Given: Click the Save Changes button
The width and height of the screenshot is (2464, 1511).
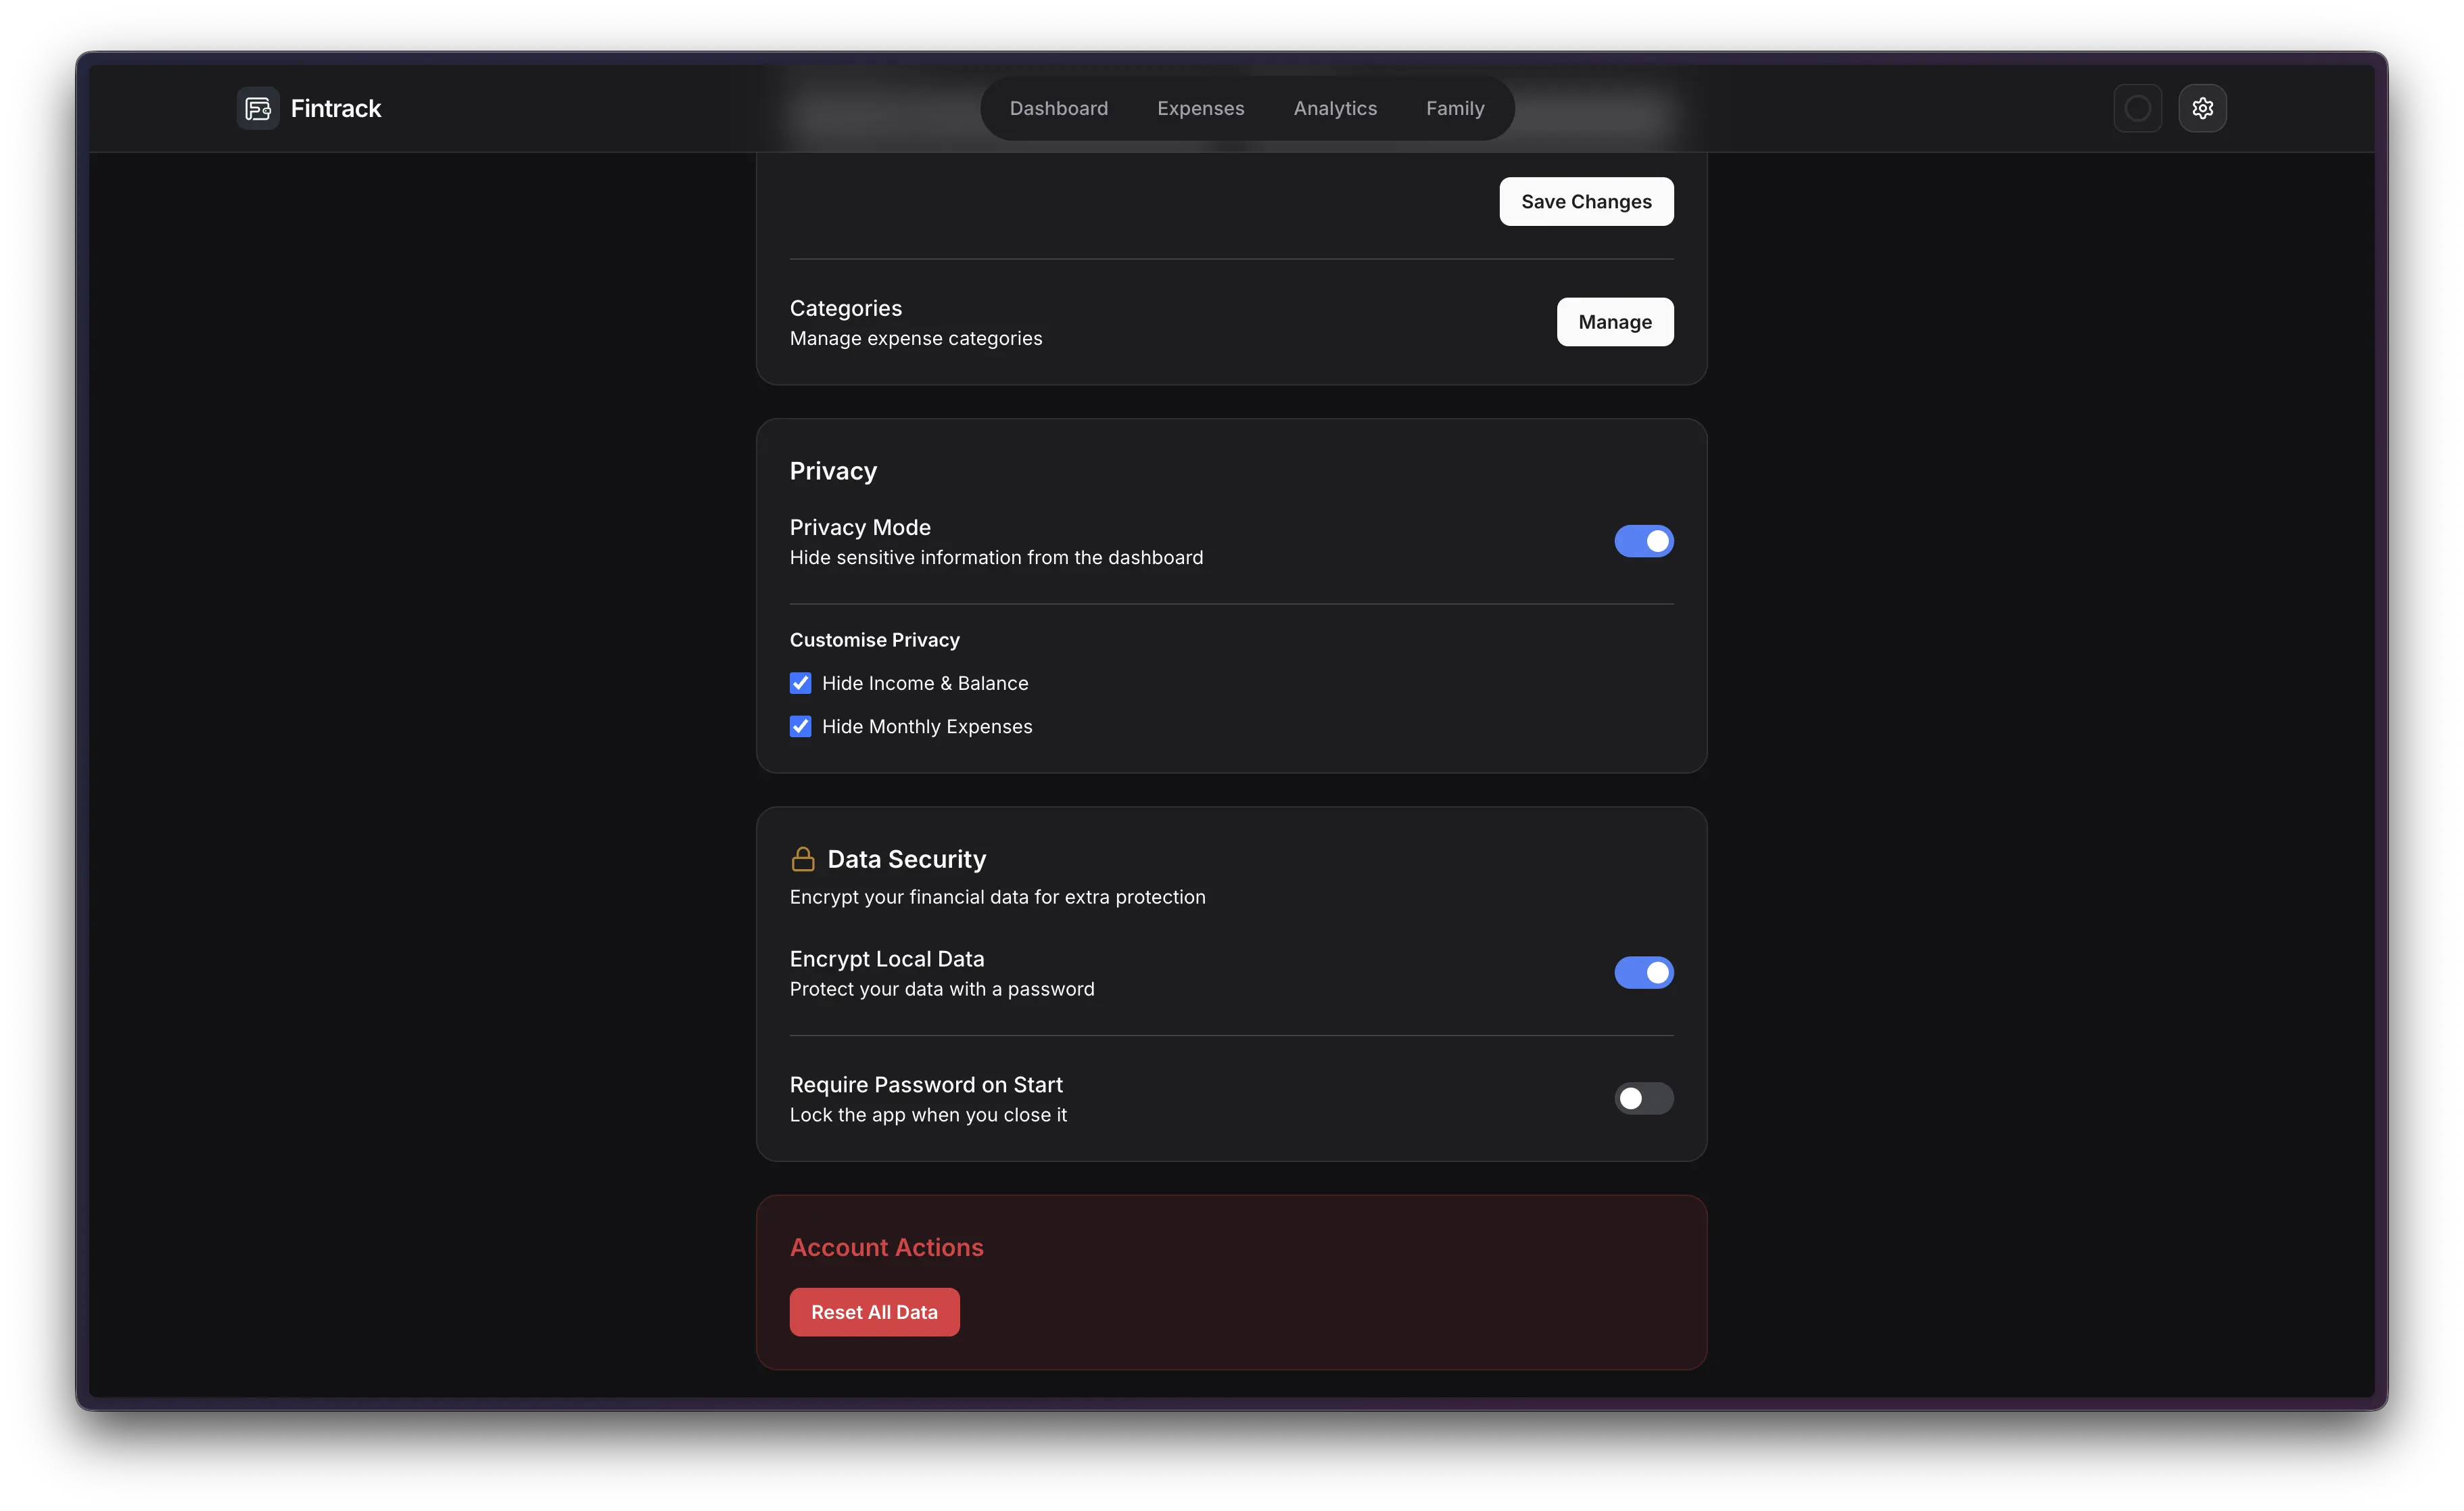Looking at the screenshot, I should [x=1586, y=202].
